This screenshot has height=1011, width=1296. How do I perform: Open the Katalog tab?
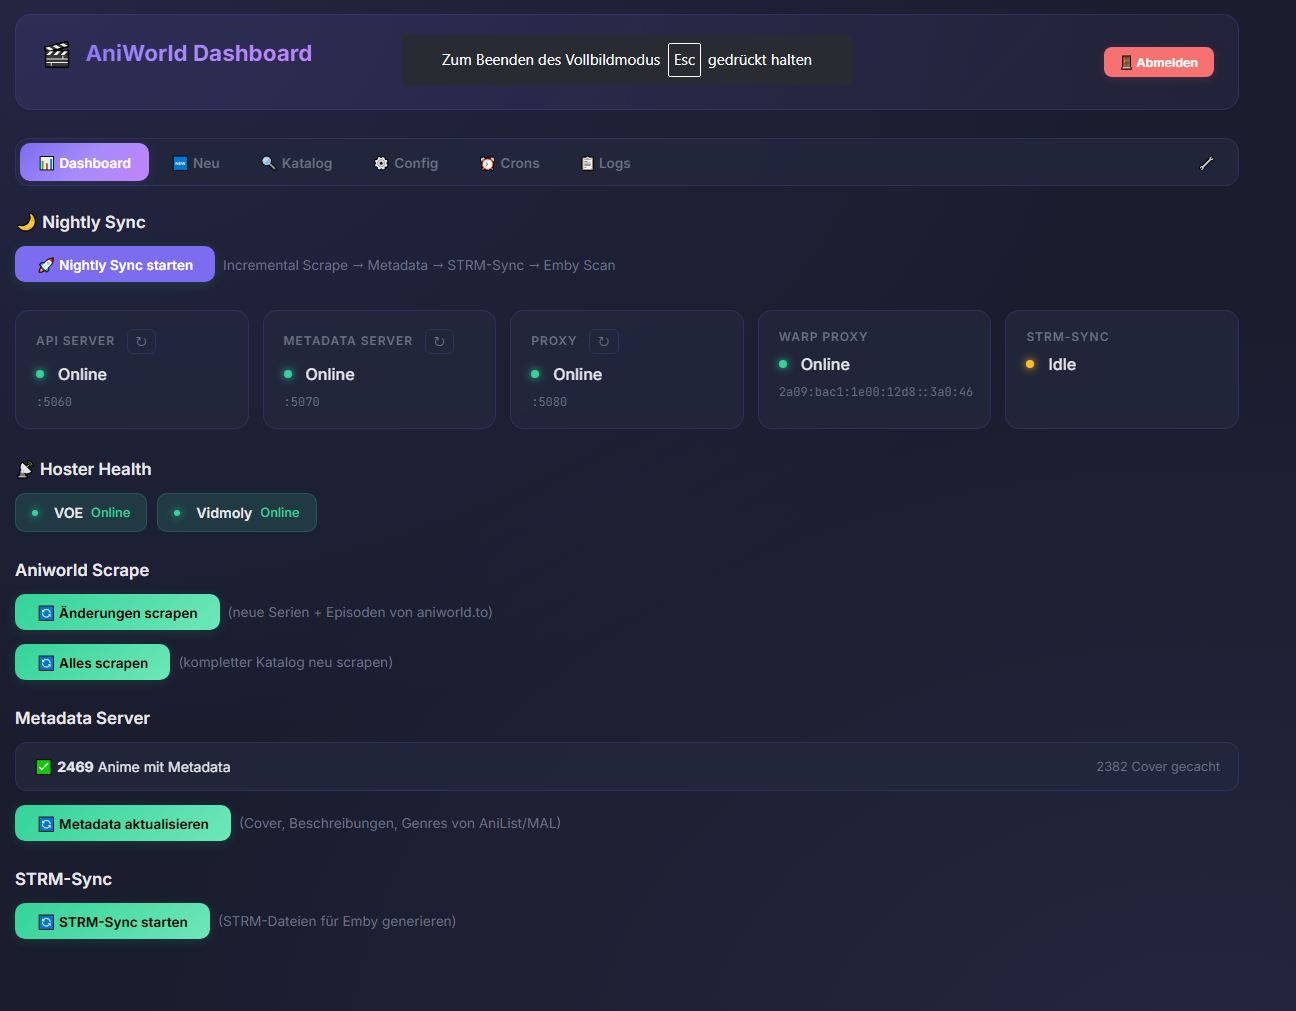coord(297,163)
